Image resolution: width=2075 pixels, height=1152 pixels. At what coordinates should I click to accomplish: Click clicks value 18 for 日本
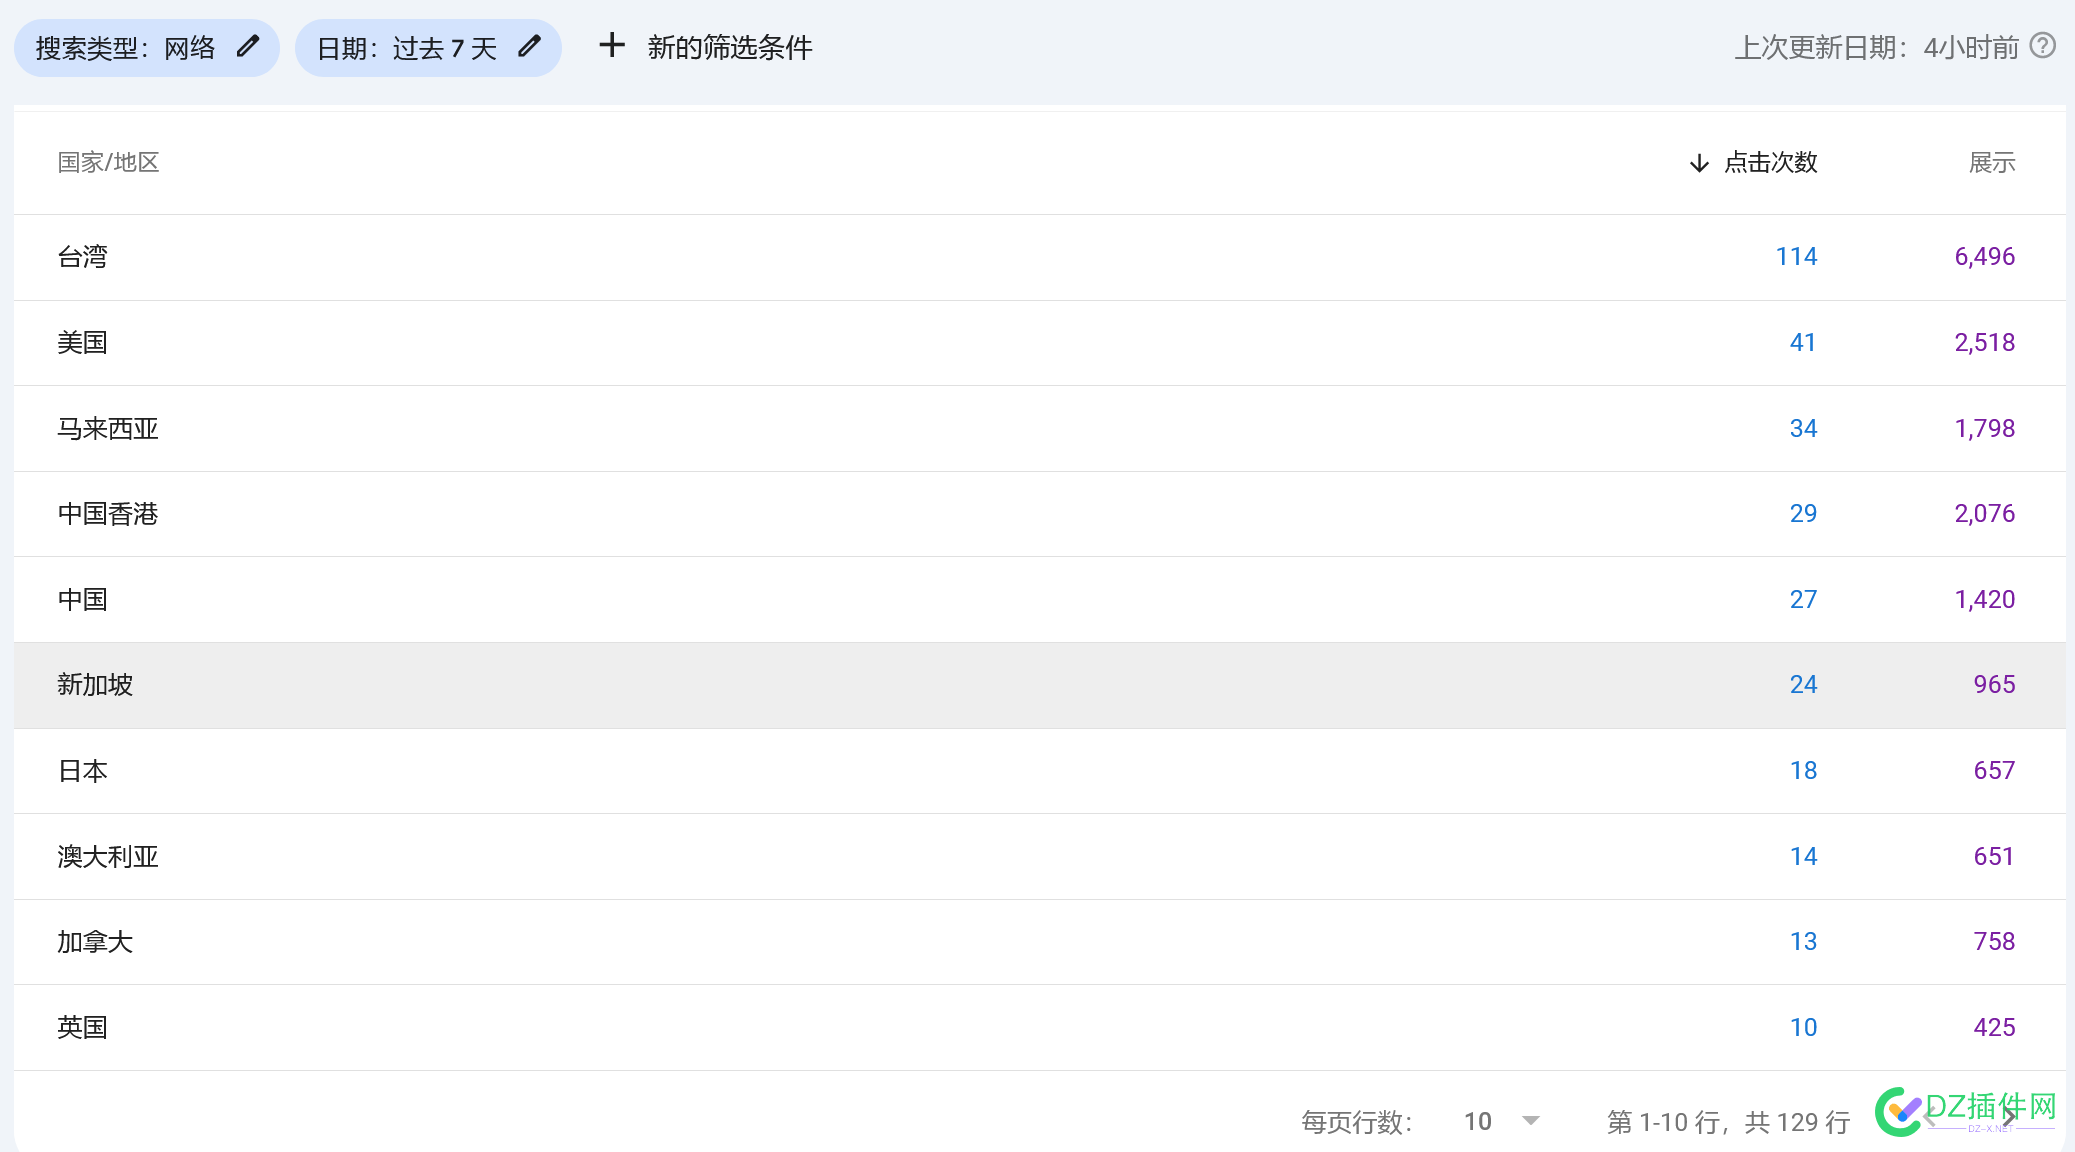tap(1803, 771)
